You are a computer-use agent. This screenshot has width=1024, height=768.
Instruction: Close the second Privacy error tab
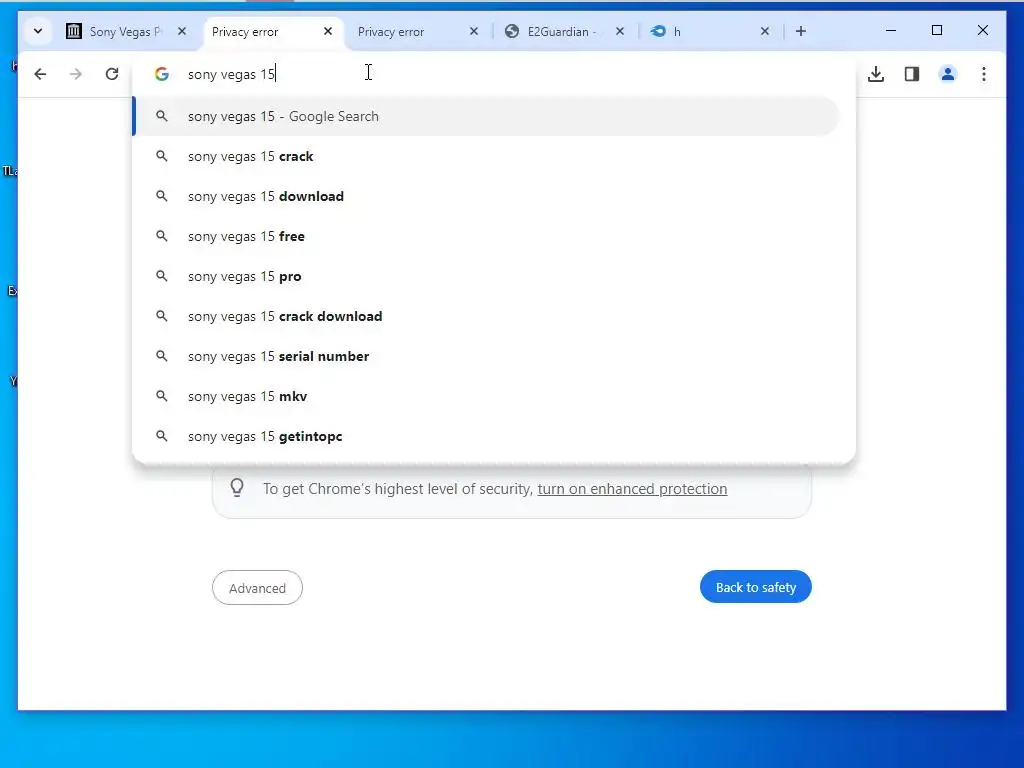pos(474,31)
